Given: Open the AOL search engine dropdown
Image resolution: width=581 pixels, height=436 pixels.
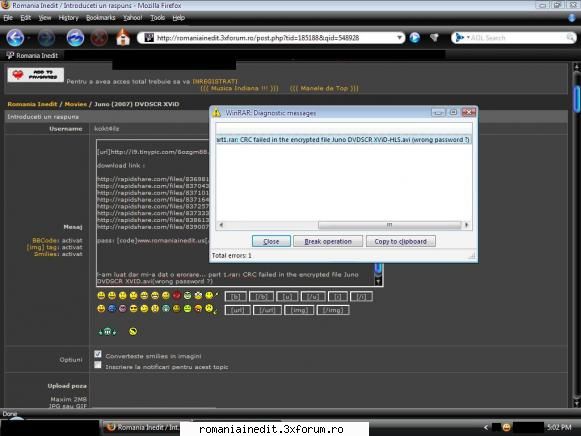Looking at the screenshot, I should [x=462, y=38].
